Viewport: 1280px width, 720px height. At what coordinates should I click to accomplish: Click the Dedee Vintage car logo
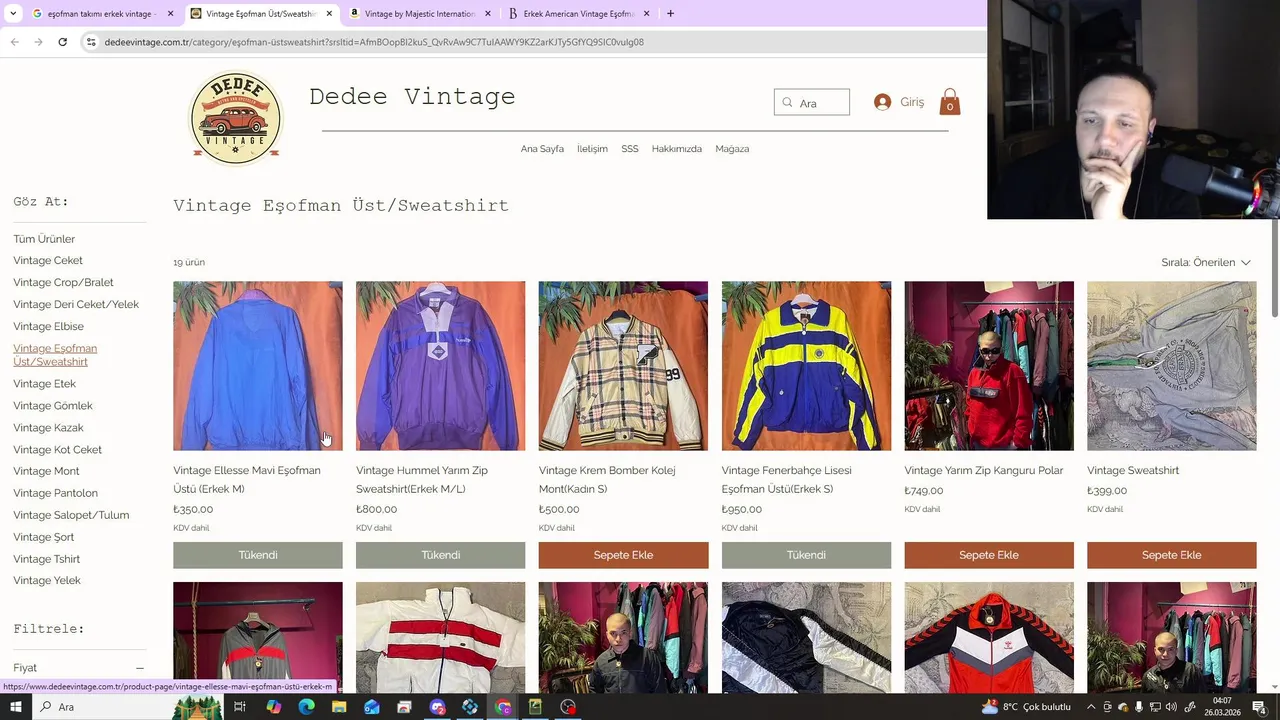click(x=236, y=118)
